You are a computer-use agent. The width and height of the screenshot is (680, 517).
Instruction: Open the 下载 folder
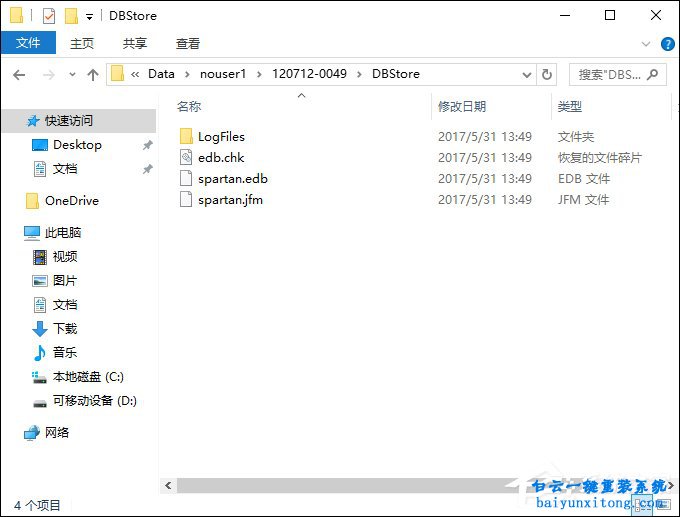(65, 329)
